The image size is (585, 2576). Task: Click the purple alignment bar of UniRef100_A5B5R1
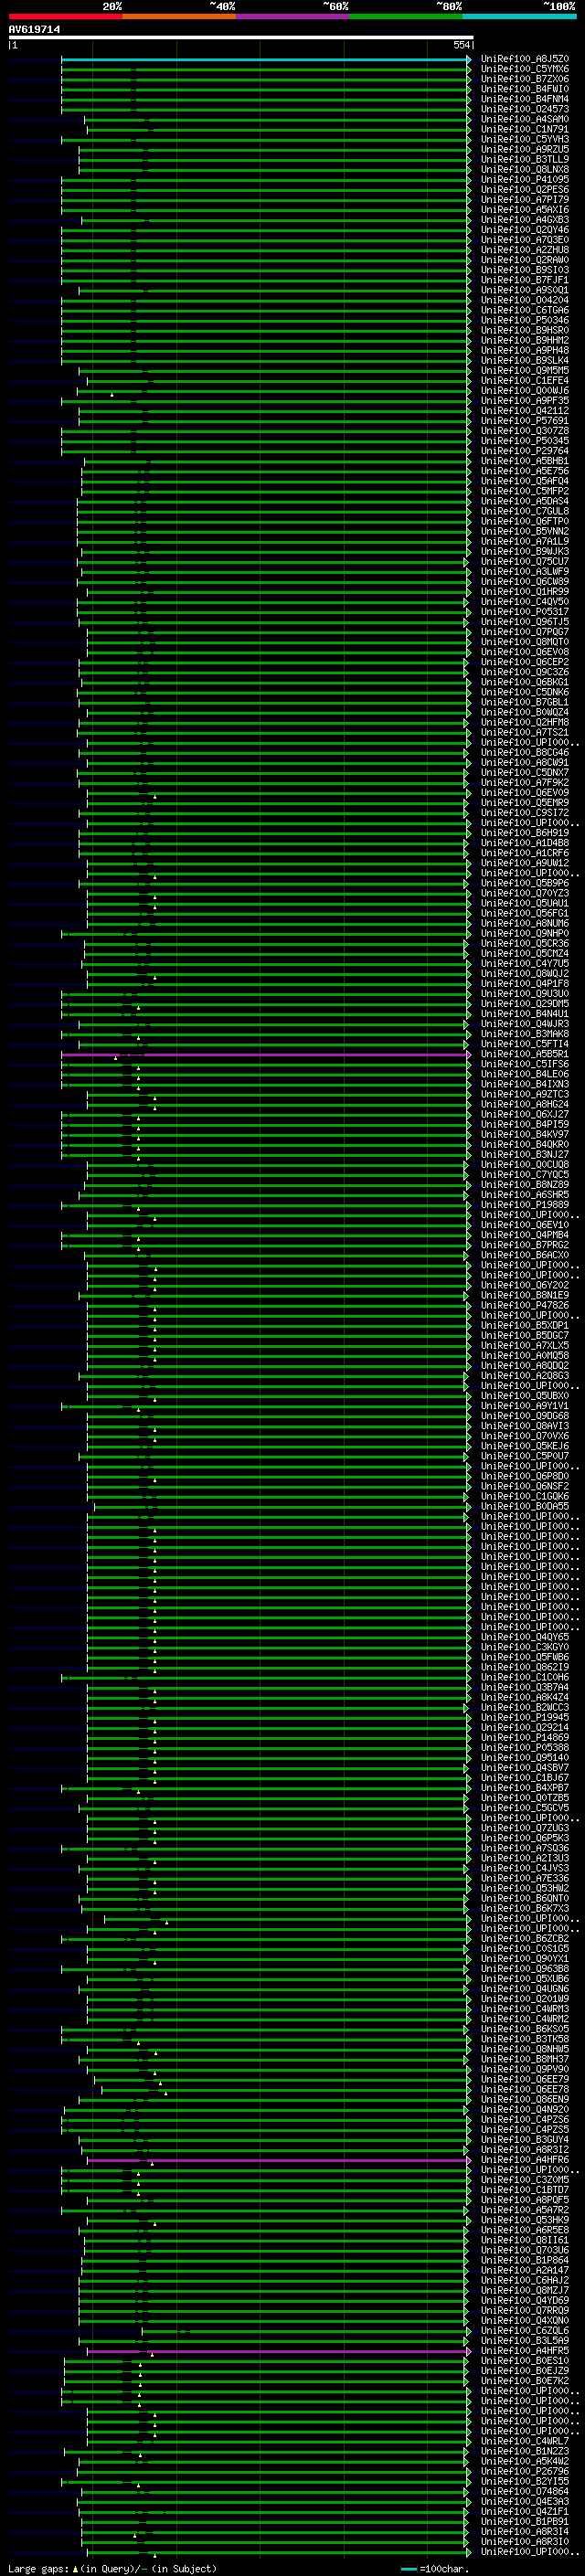(265, 1054)
